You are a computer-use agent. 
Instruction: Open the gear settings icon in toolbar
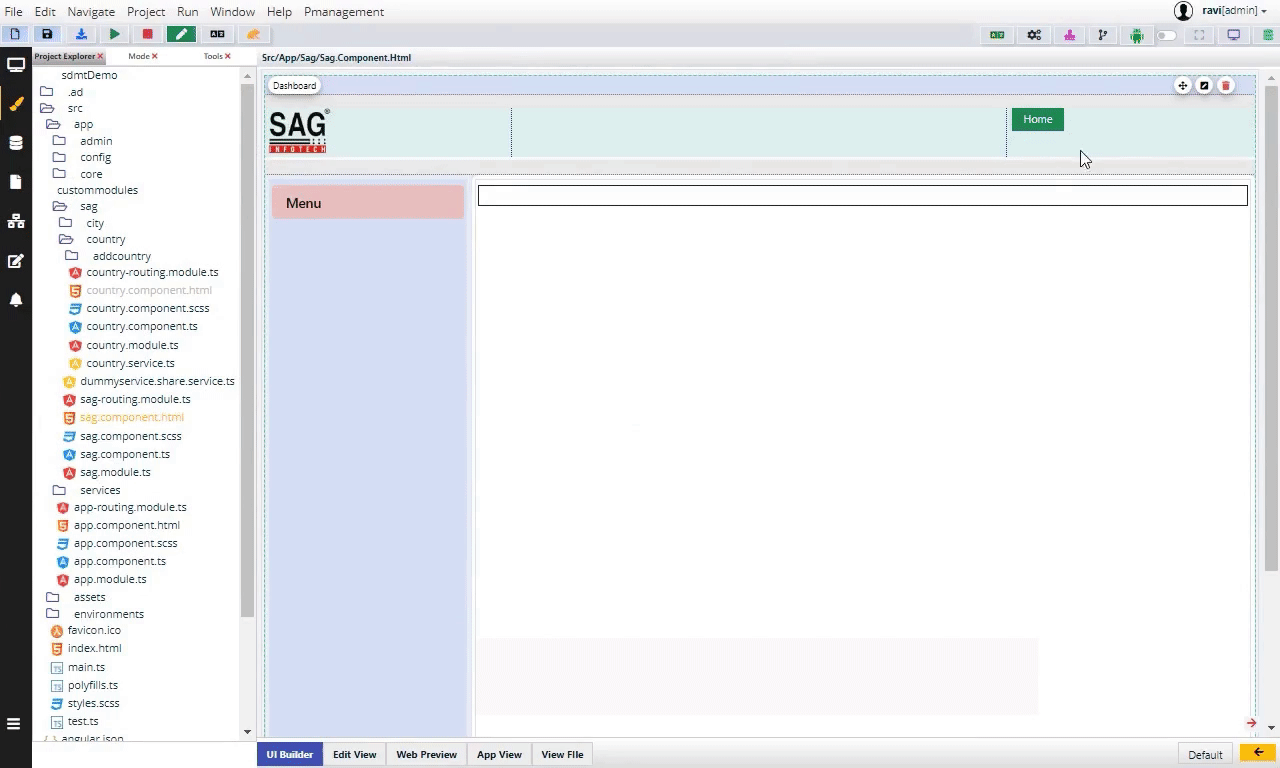pyautogui.click(x=1034, y=35)
